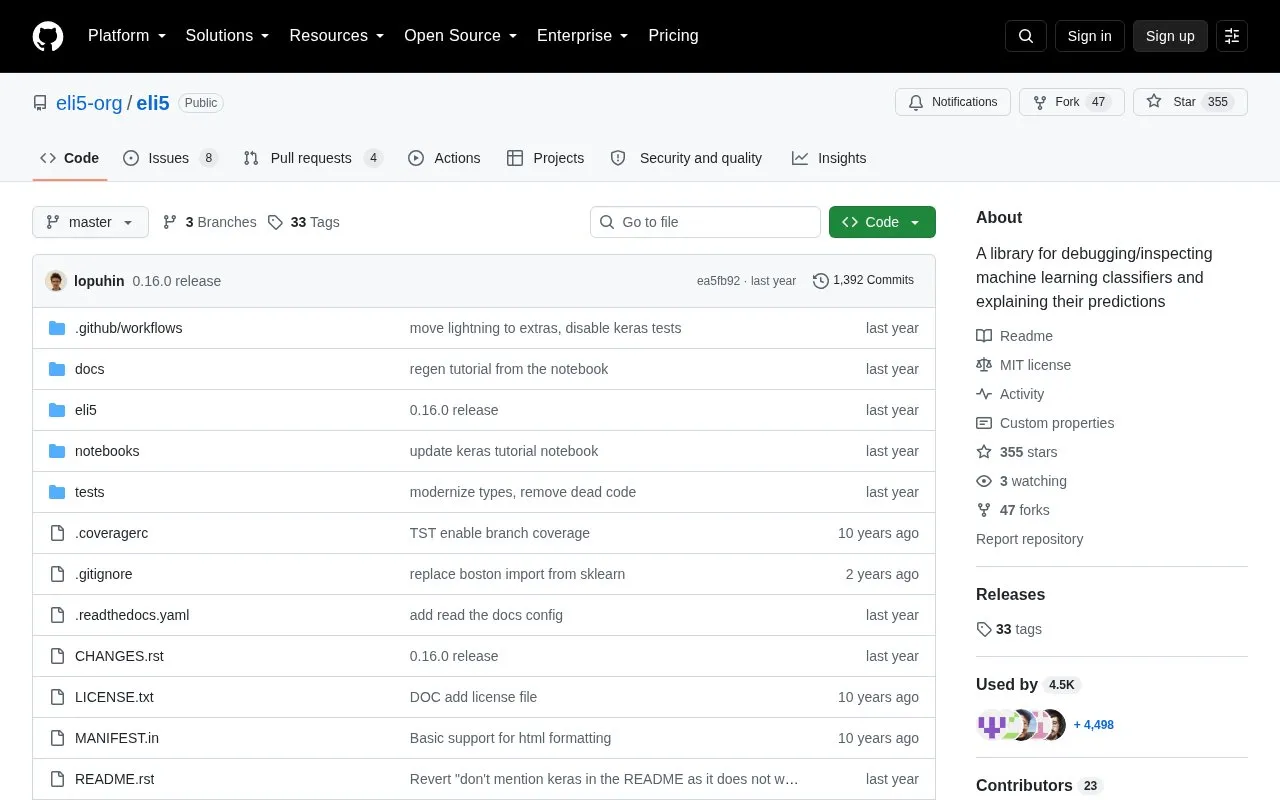Open the eli5-org organization link
Image resolution: width=1280 pixels, height=800 pixels.
click(x=89, y=103)
